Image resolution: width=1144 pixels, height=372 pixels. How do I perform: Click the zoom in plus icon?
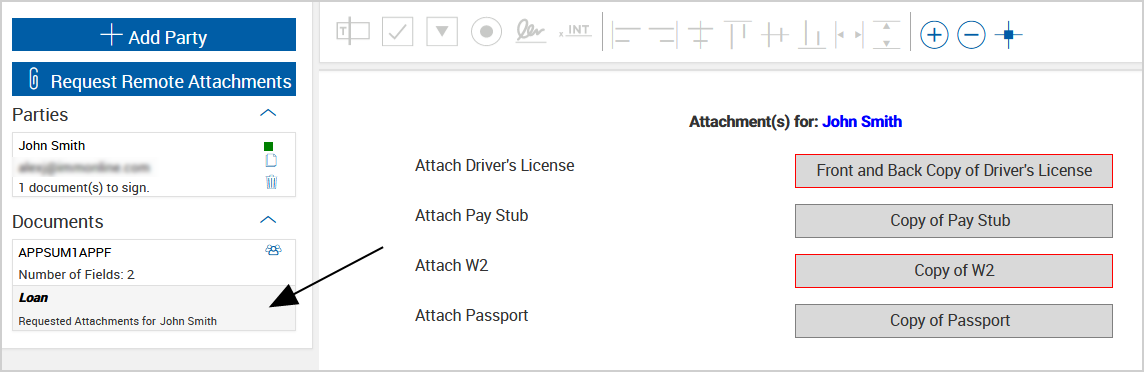[x=934, y=34]
